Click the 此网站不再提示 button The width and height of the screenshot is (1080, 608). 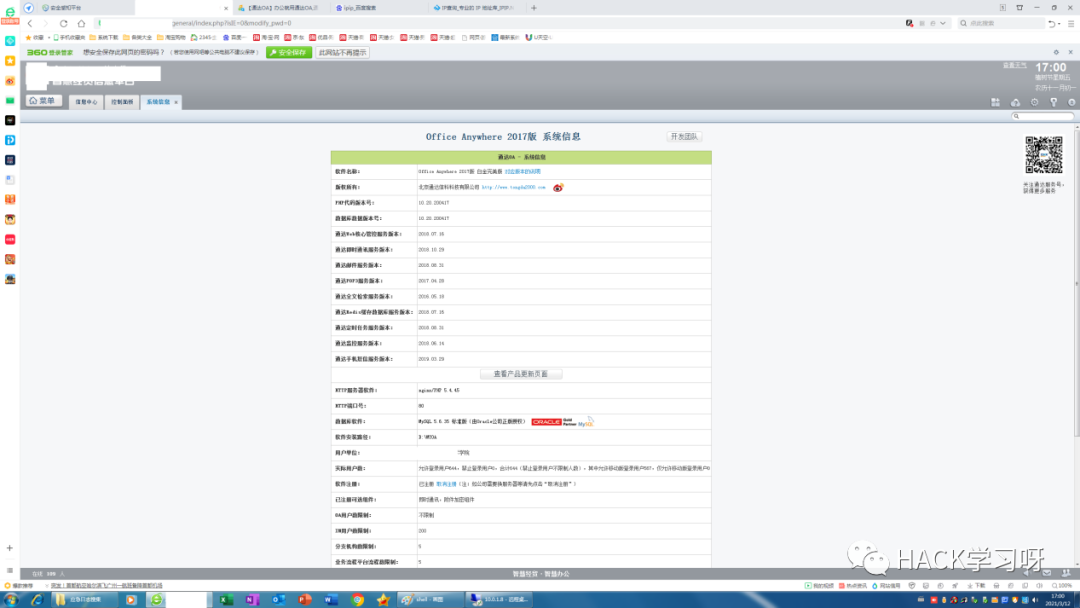pos(342,52)
